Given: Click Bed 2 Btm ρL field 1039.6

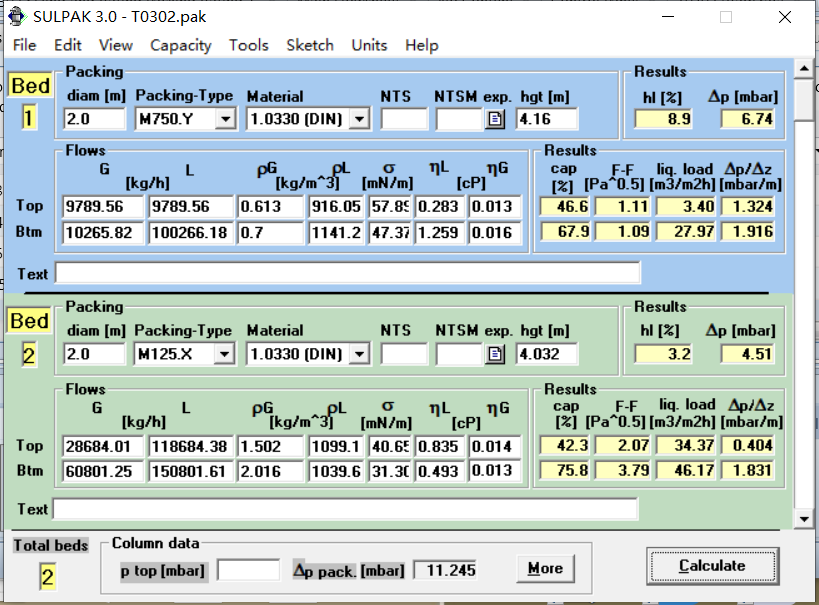Looking at the screenshot, I should click(x=336, y=471).
